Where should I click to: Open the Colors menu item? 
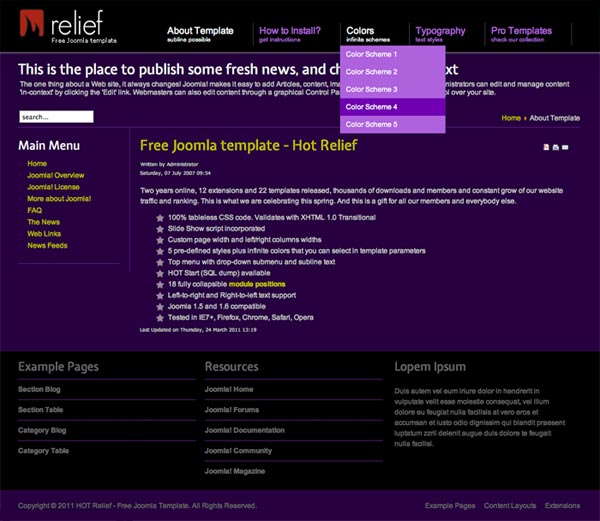368,34
